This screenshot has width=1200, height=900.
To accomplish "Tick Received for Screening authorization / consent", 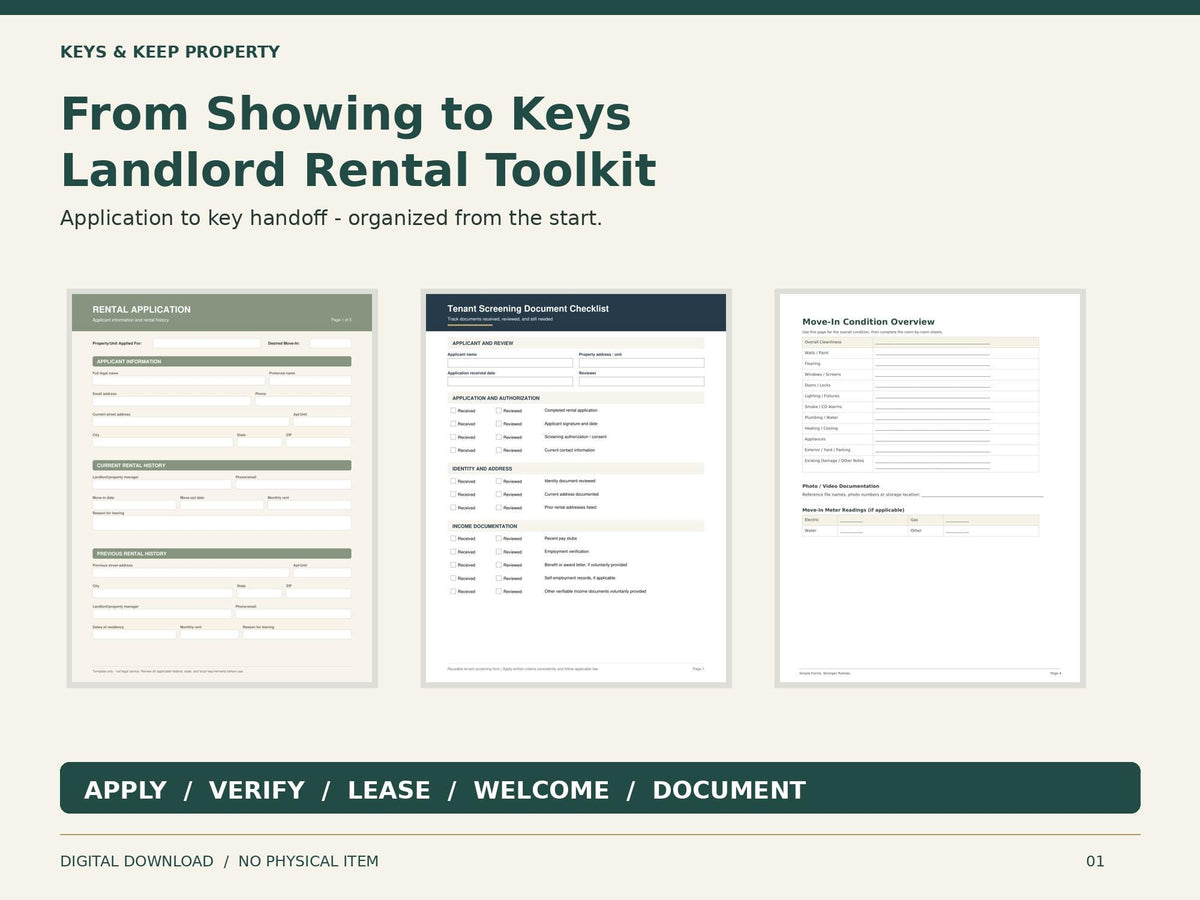I will point(453,437).
